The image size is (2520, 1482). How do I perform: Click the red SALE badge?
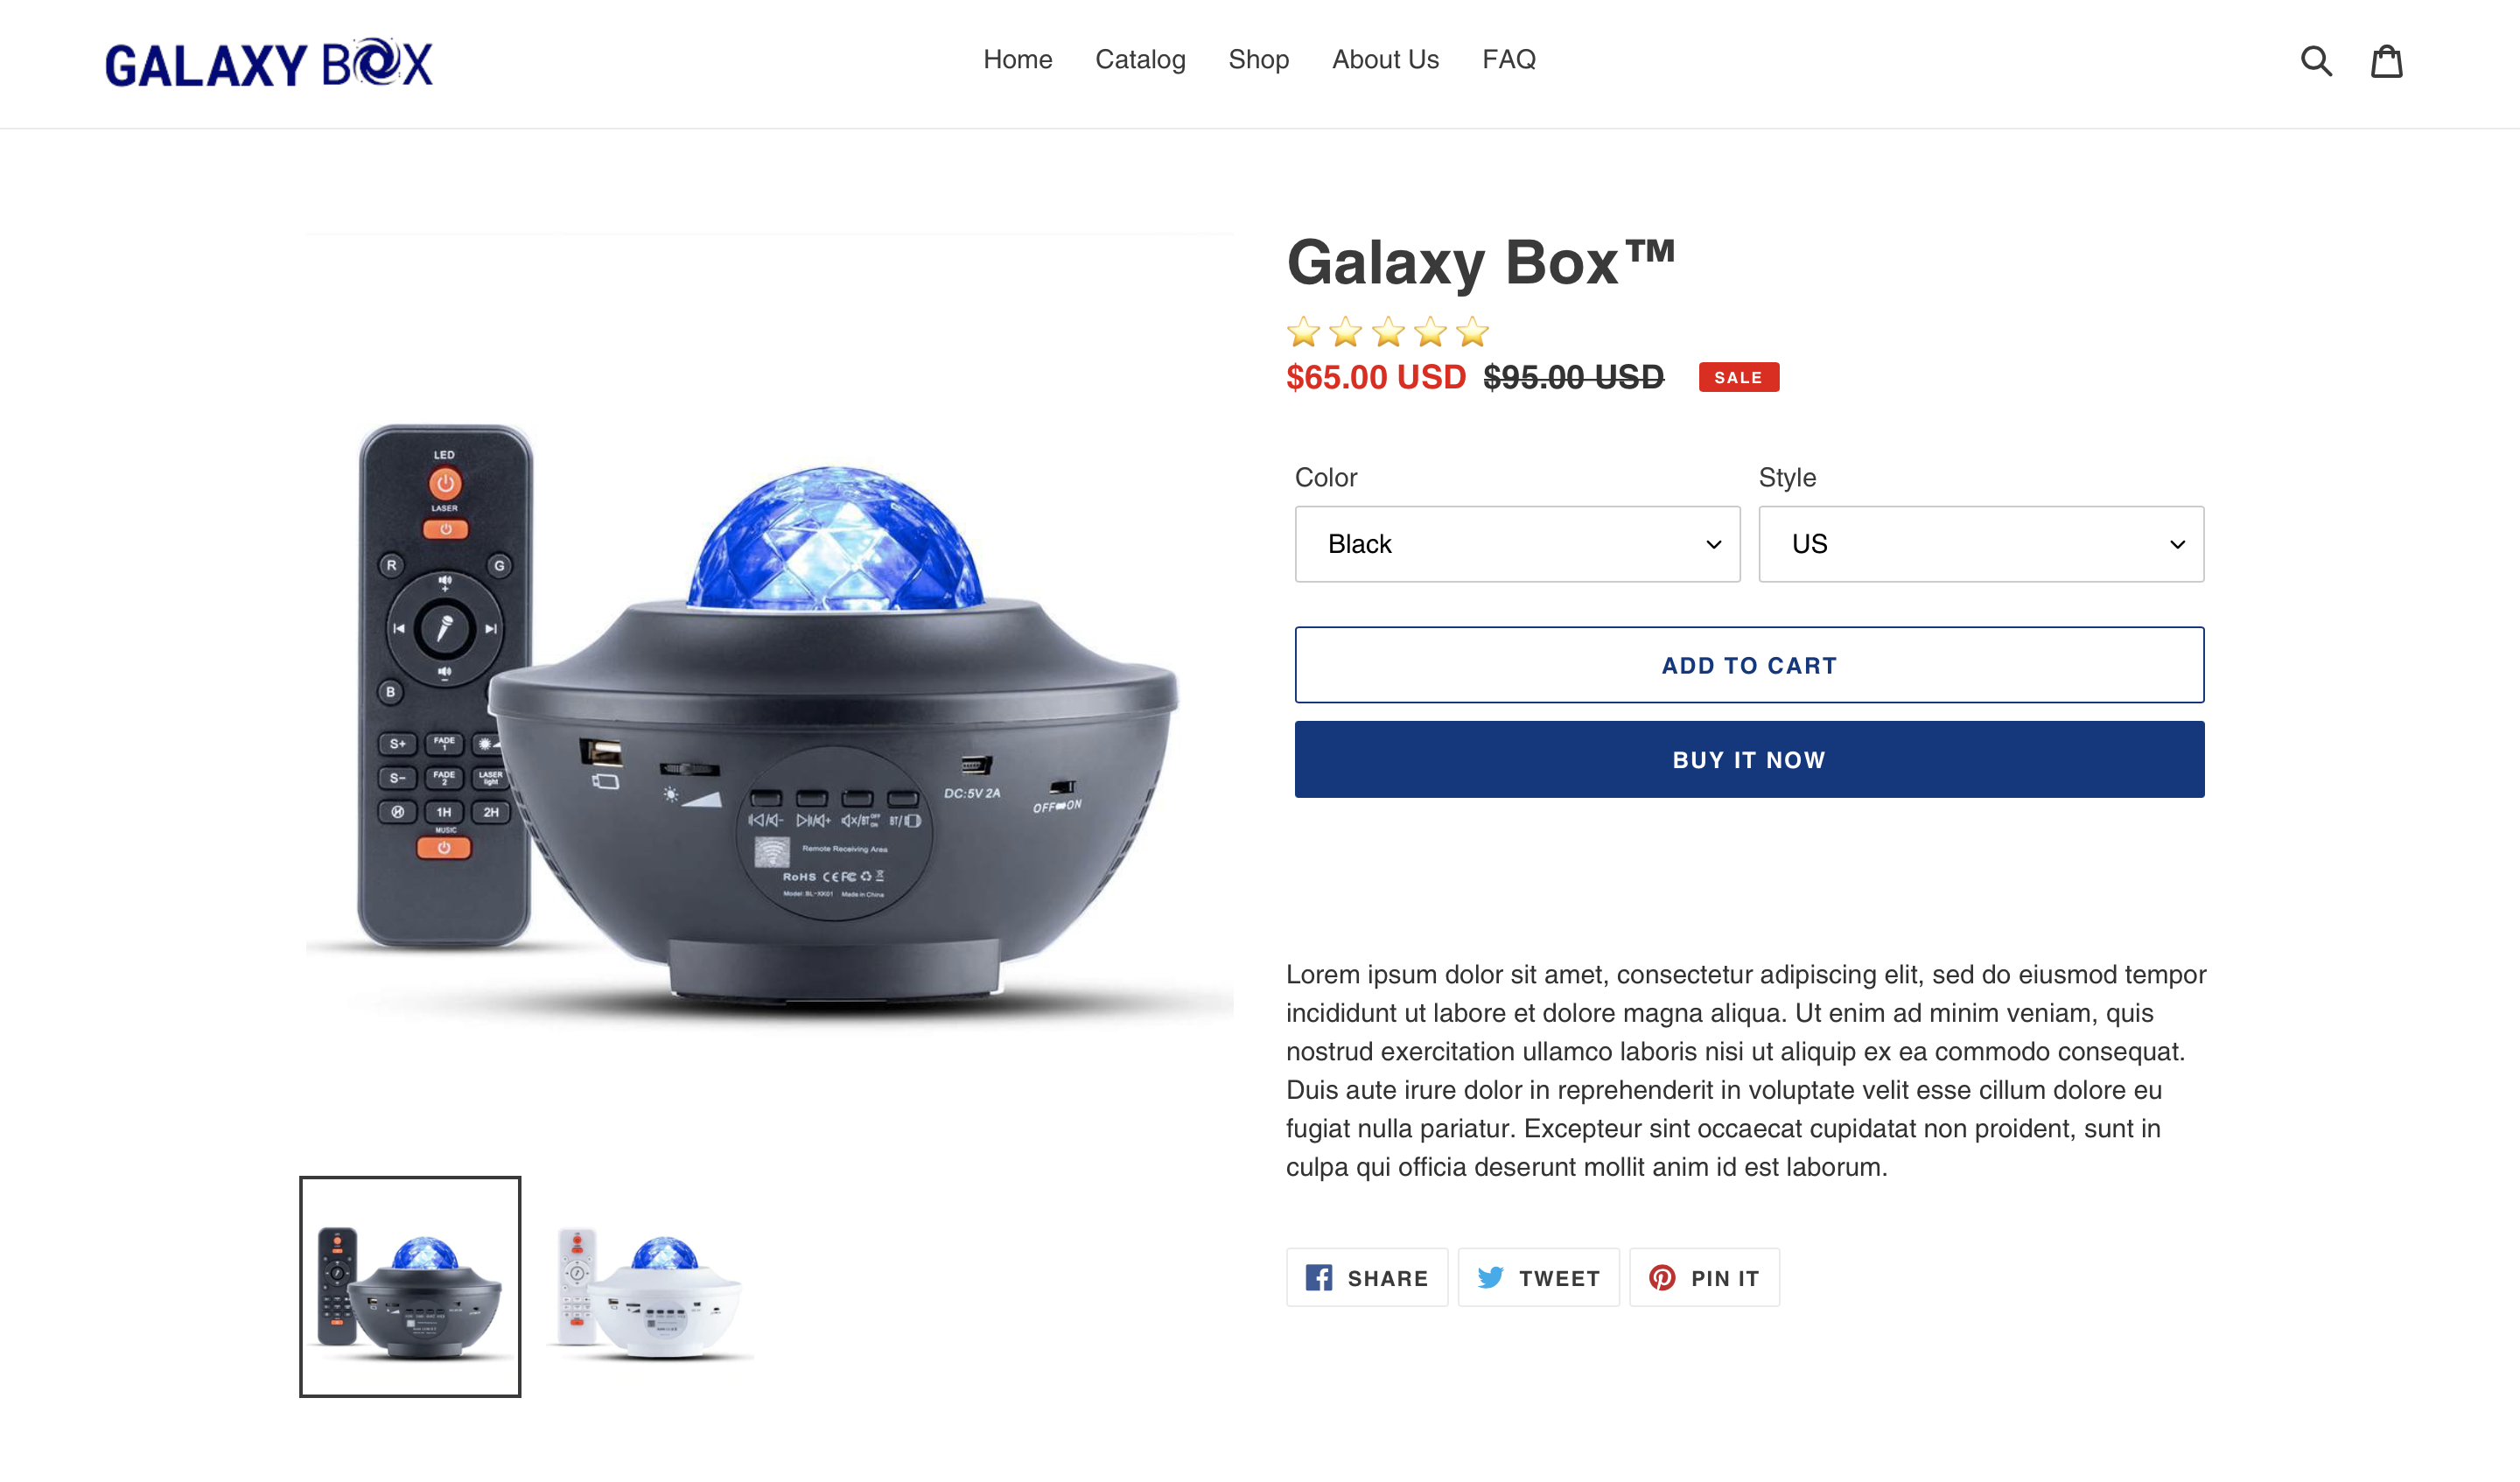[1738, 377]
